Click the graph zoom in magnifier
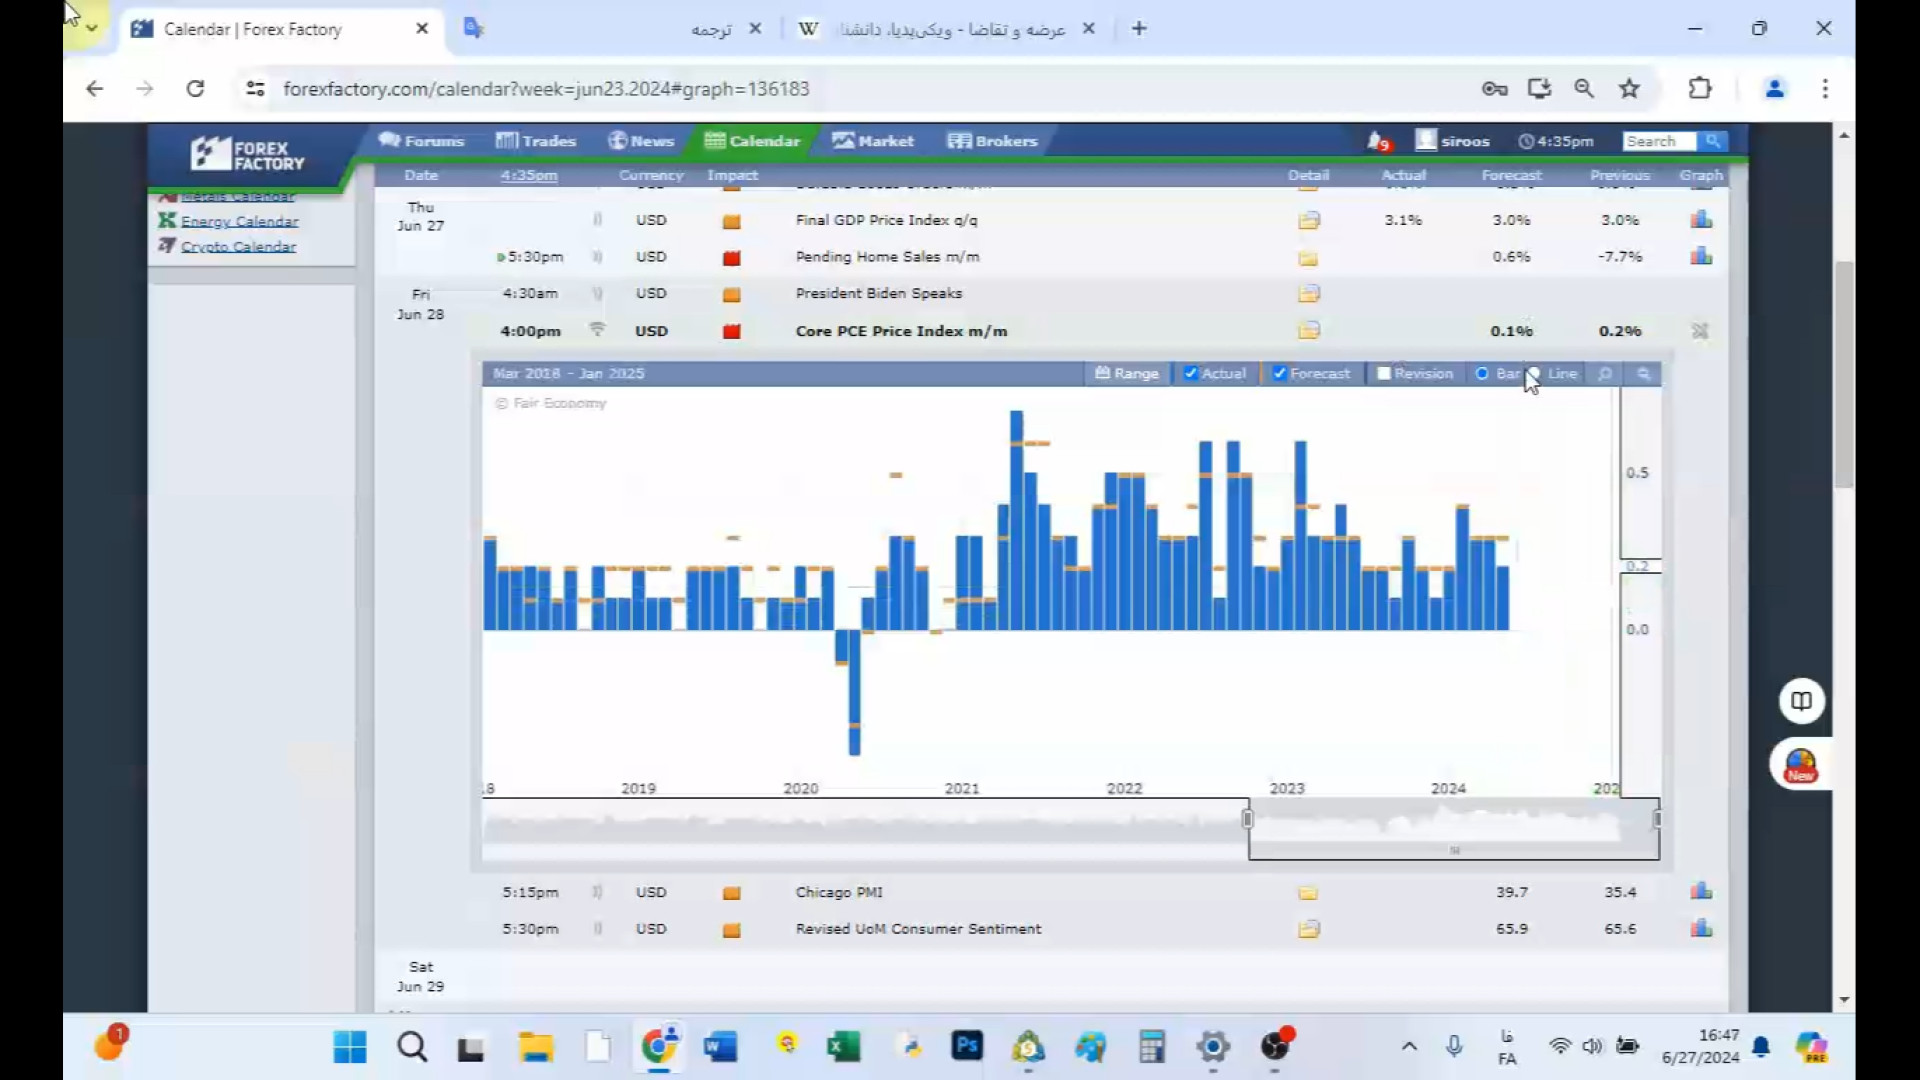Viewport: 1920px width, 1080px height. tap(1605, 373)
